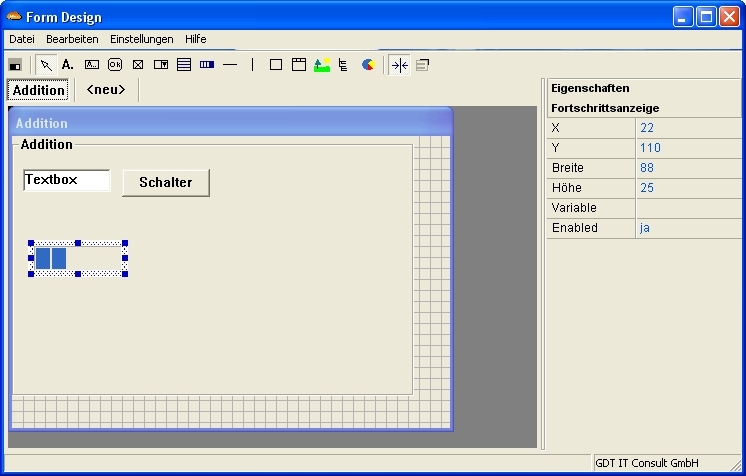Toggle the snap alignment button
This screenshot has height=476, width=746.
(399, 65)
